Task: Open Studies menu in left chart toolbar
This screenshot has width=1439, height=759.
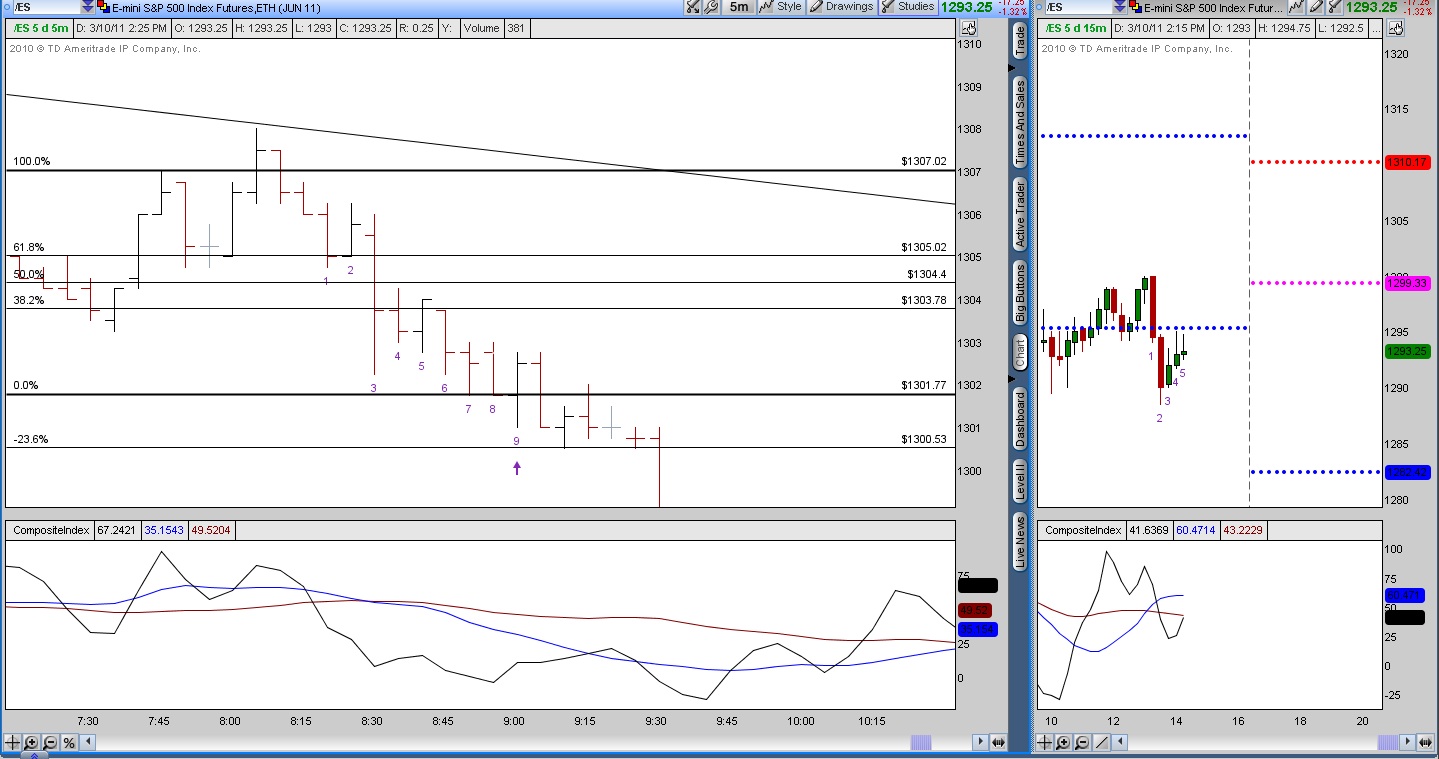Action: 908,7
